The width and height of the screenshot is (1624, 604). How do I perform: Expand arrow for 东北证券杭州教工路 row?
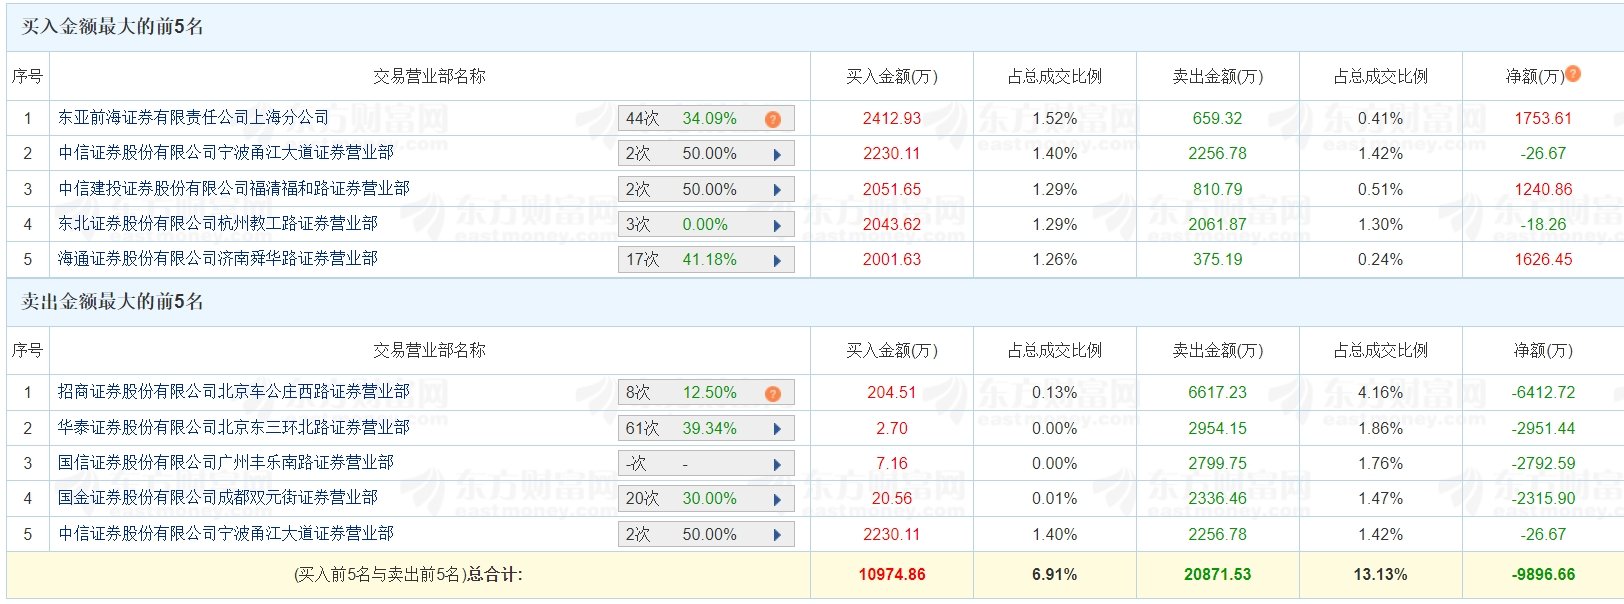tap(777, 226)
